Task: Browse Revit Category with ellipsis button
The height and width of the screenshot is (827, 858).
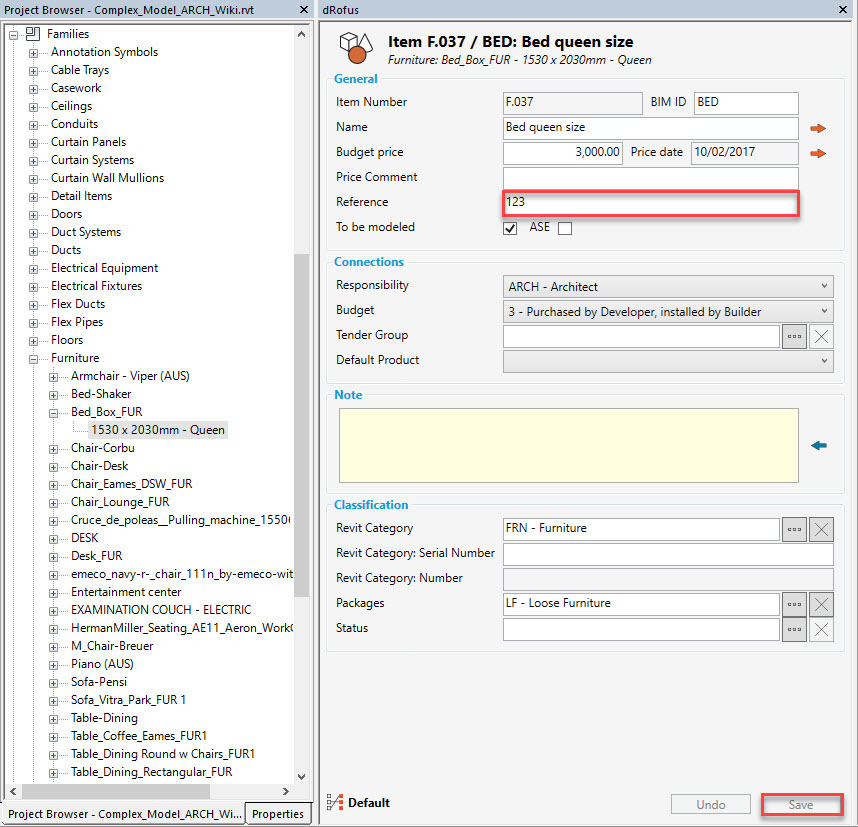Action: (794, 529)
